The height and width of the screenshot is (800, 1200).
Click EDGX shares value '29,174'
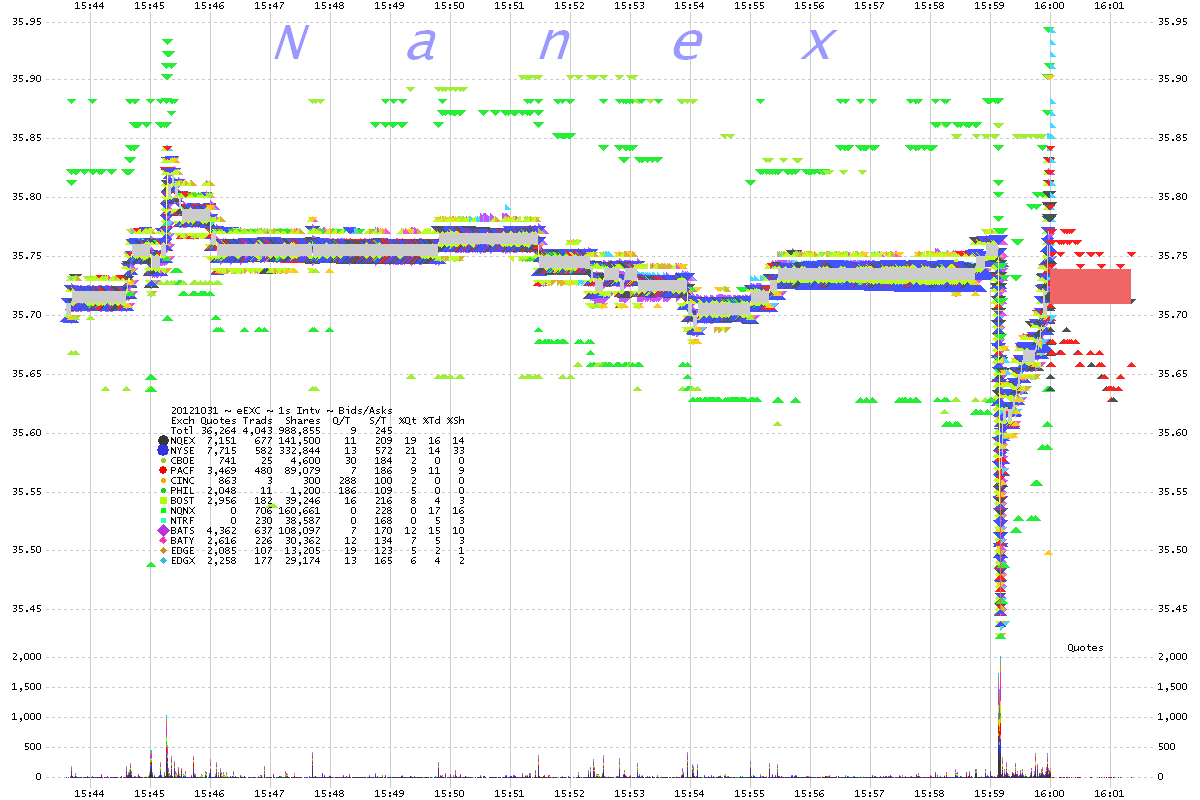[302, 560]
